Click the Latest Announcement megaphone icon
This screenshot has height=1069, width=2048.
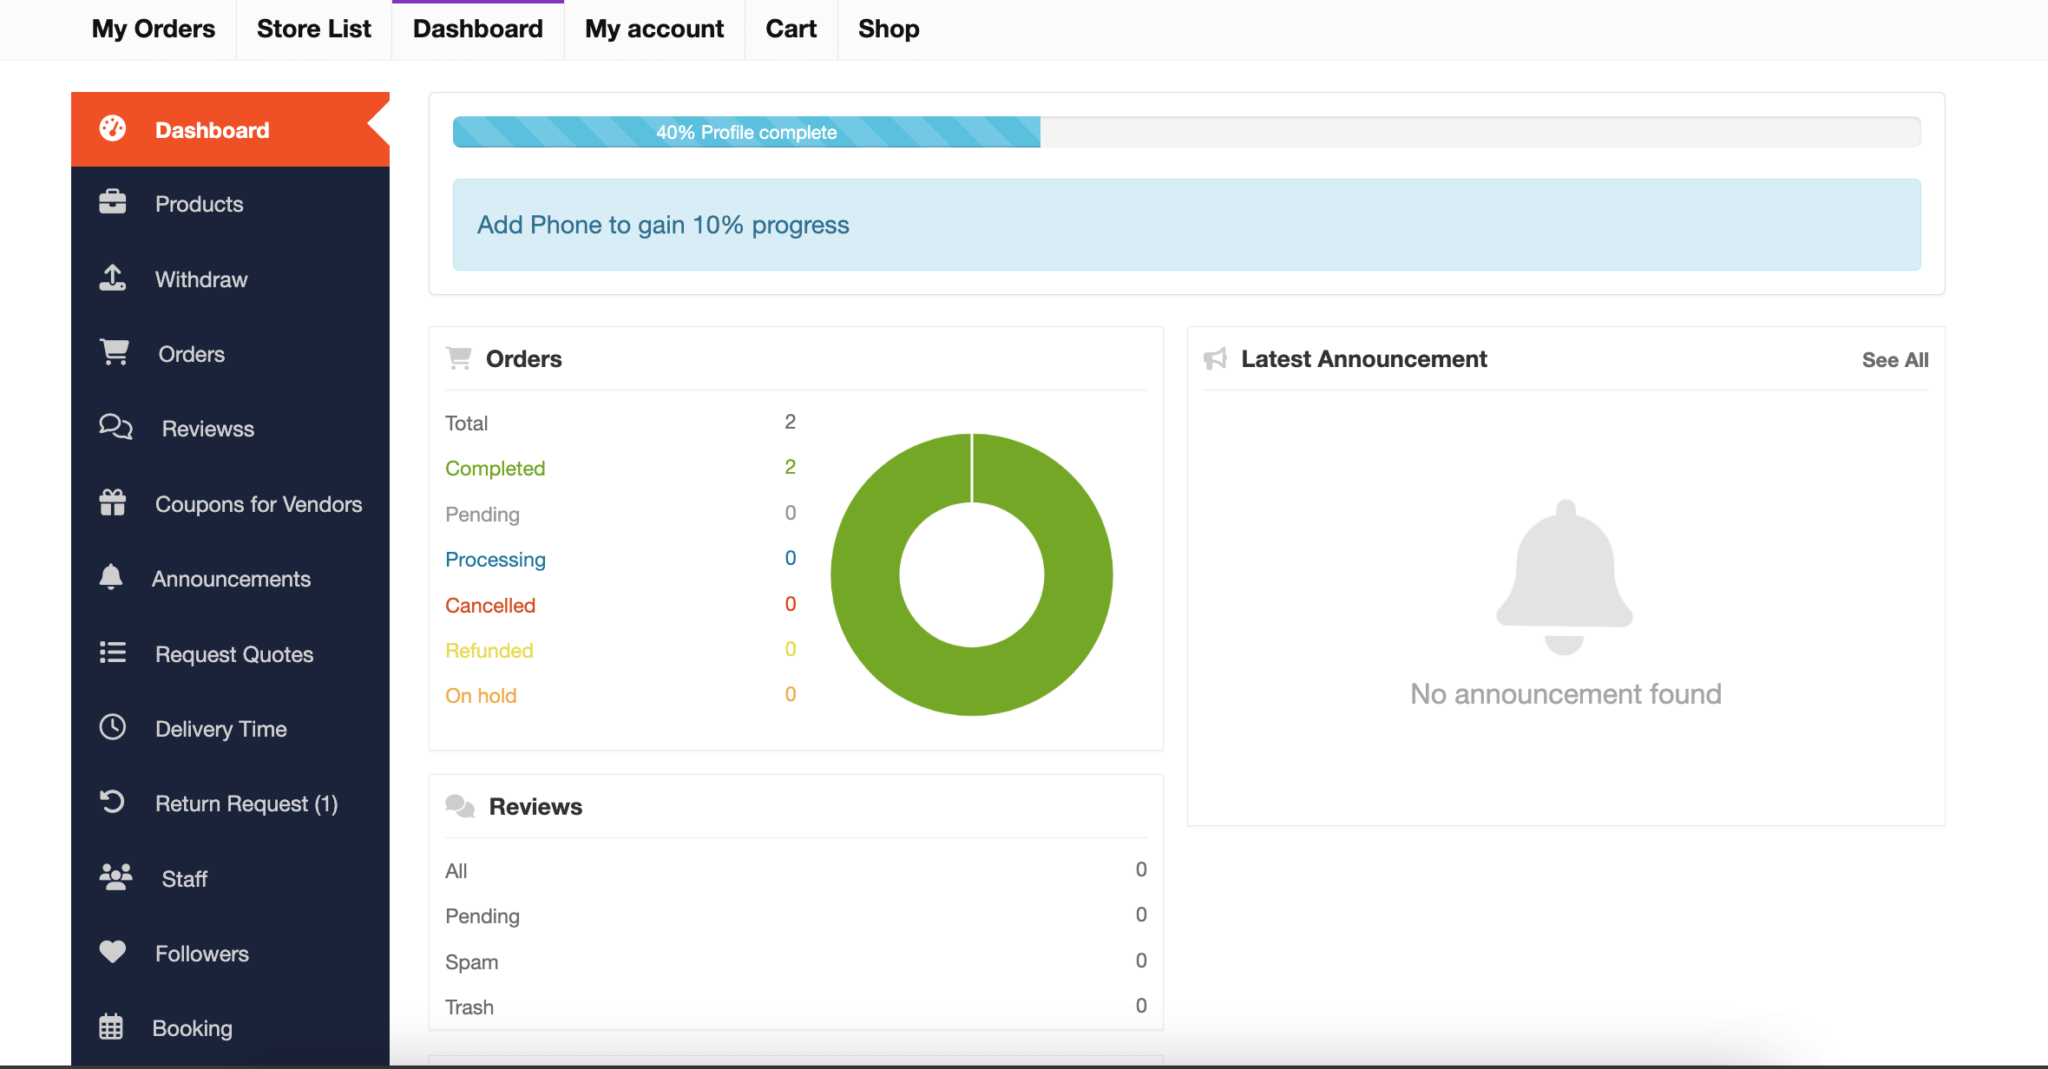1215,358
